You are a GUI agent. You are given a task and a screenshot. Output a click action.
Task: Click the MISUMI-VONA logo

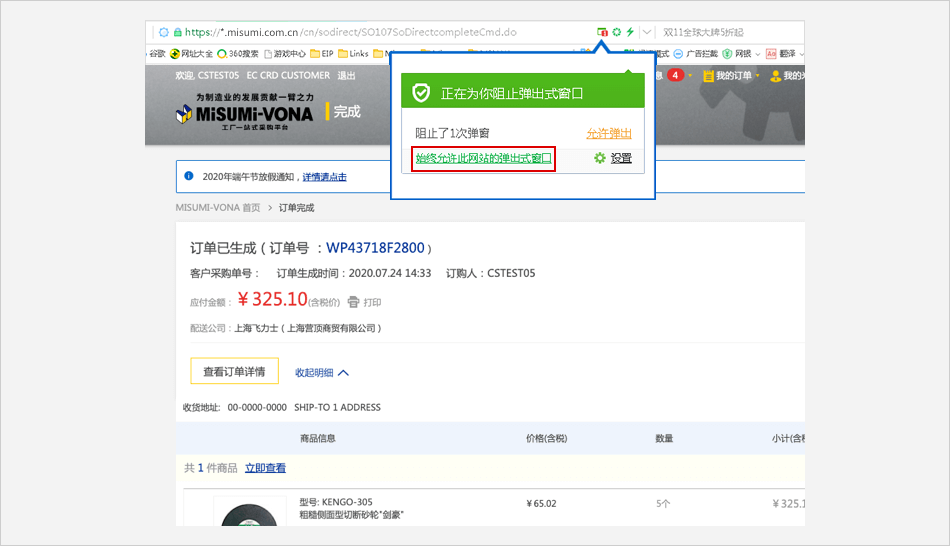245,112
